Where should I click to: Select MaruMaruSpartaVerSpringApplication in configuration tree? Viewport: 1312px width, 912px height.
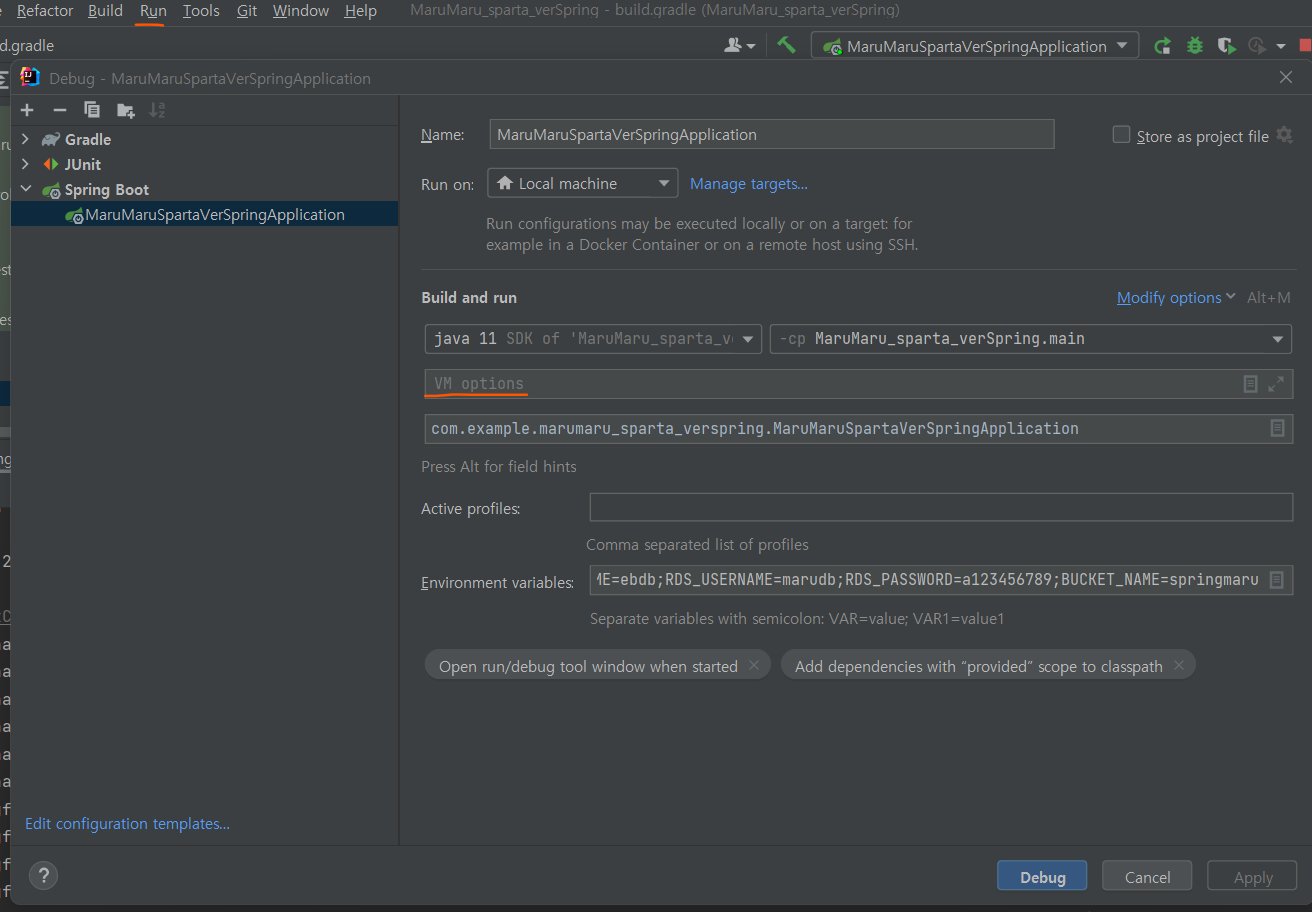(x=204, y=214)
